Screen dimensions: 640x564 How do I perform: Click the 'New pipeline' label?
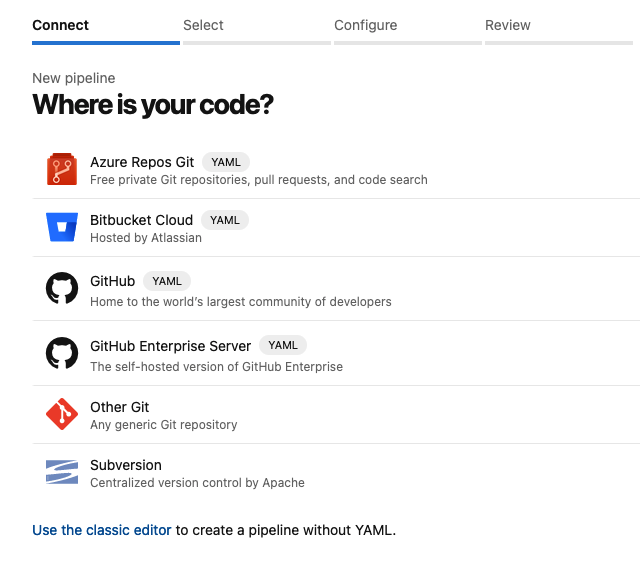pos(73,78)
